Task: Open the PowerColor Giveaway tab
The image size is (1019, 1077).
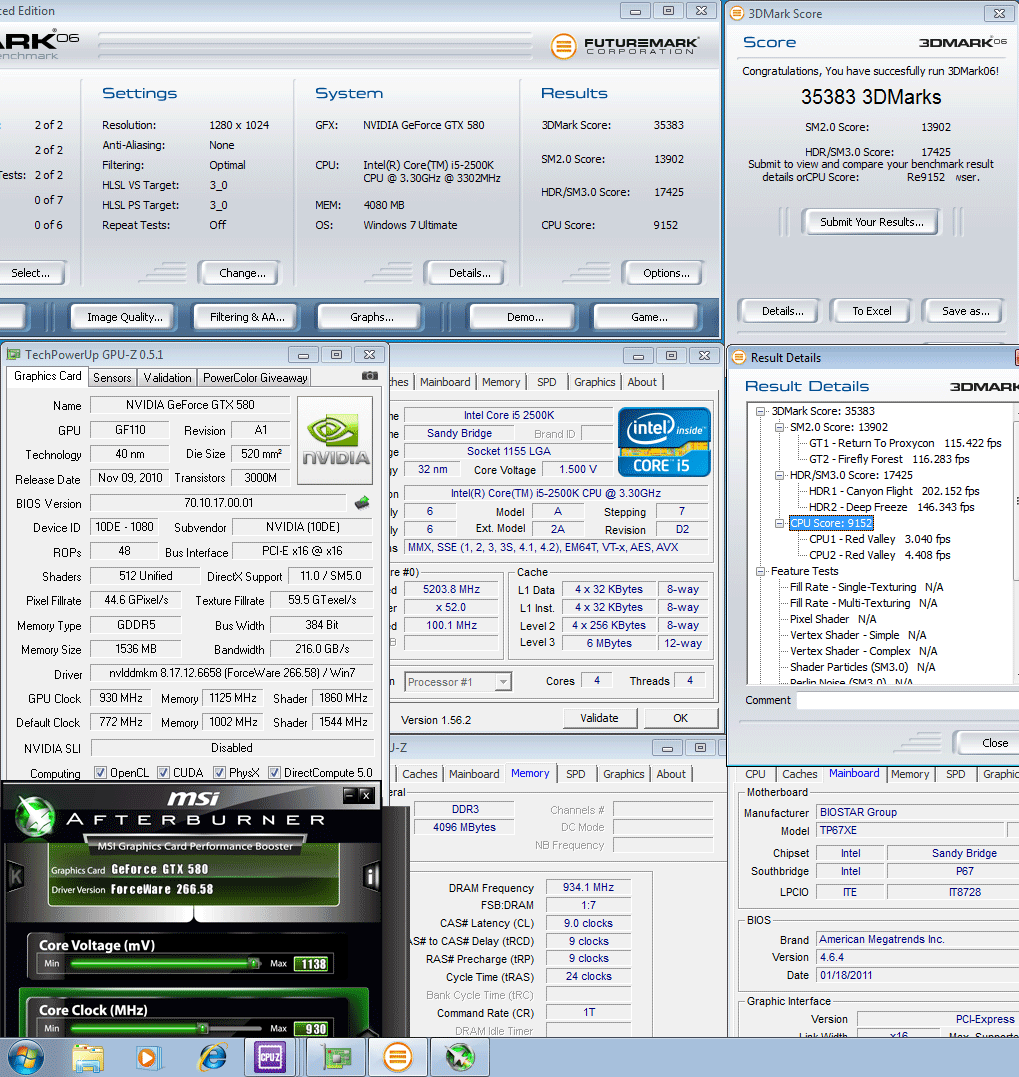Action: (x=255, y=378)
